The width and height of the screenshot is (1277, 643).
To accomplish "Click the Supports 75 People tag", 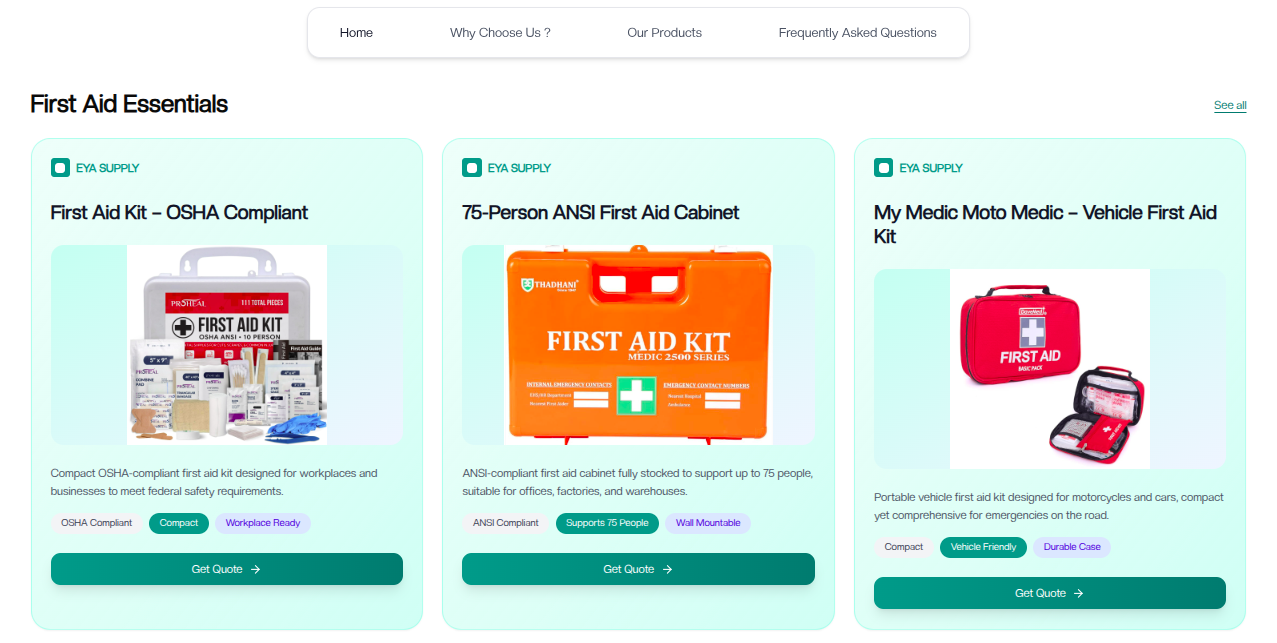I will pos(607,523).
